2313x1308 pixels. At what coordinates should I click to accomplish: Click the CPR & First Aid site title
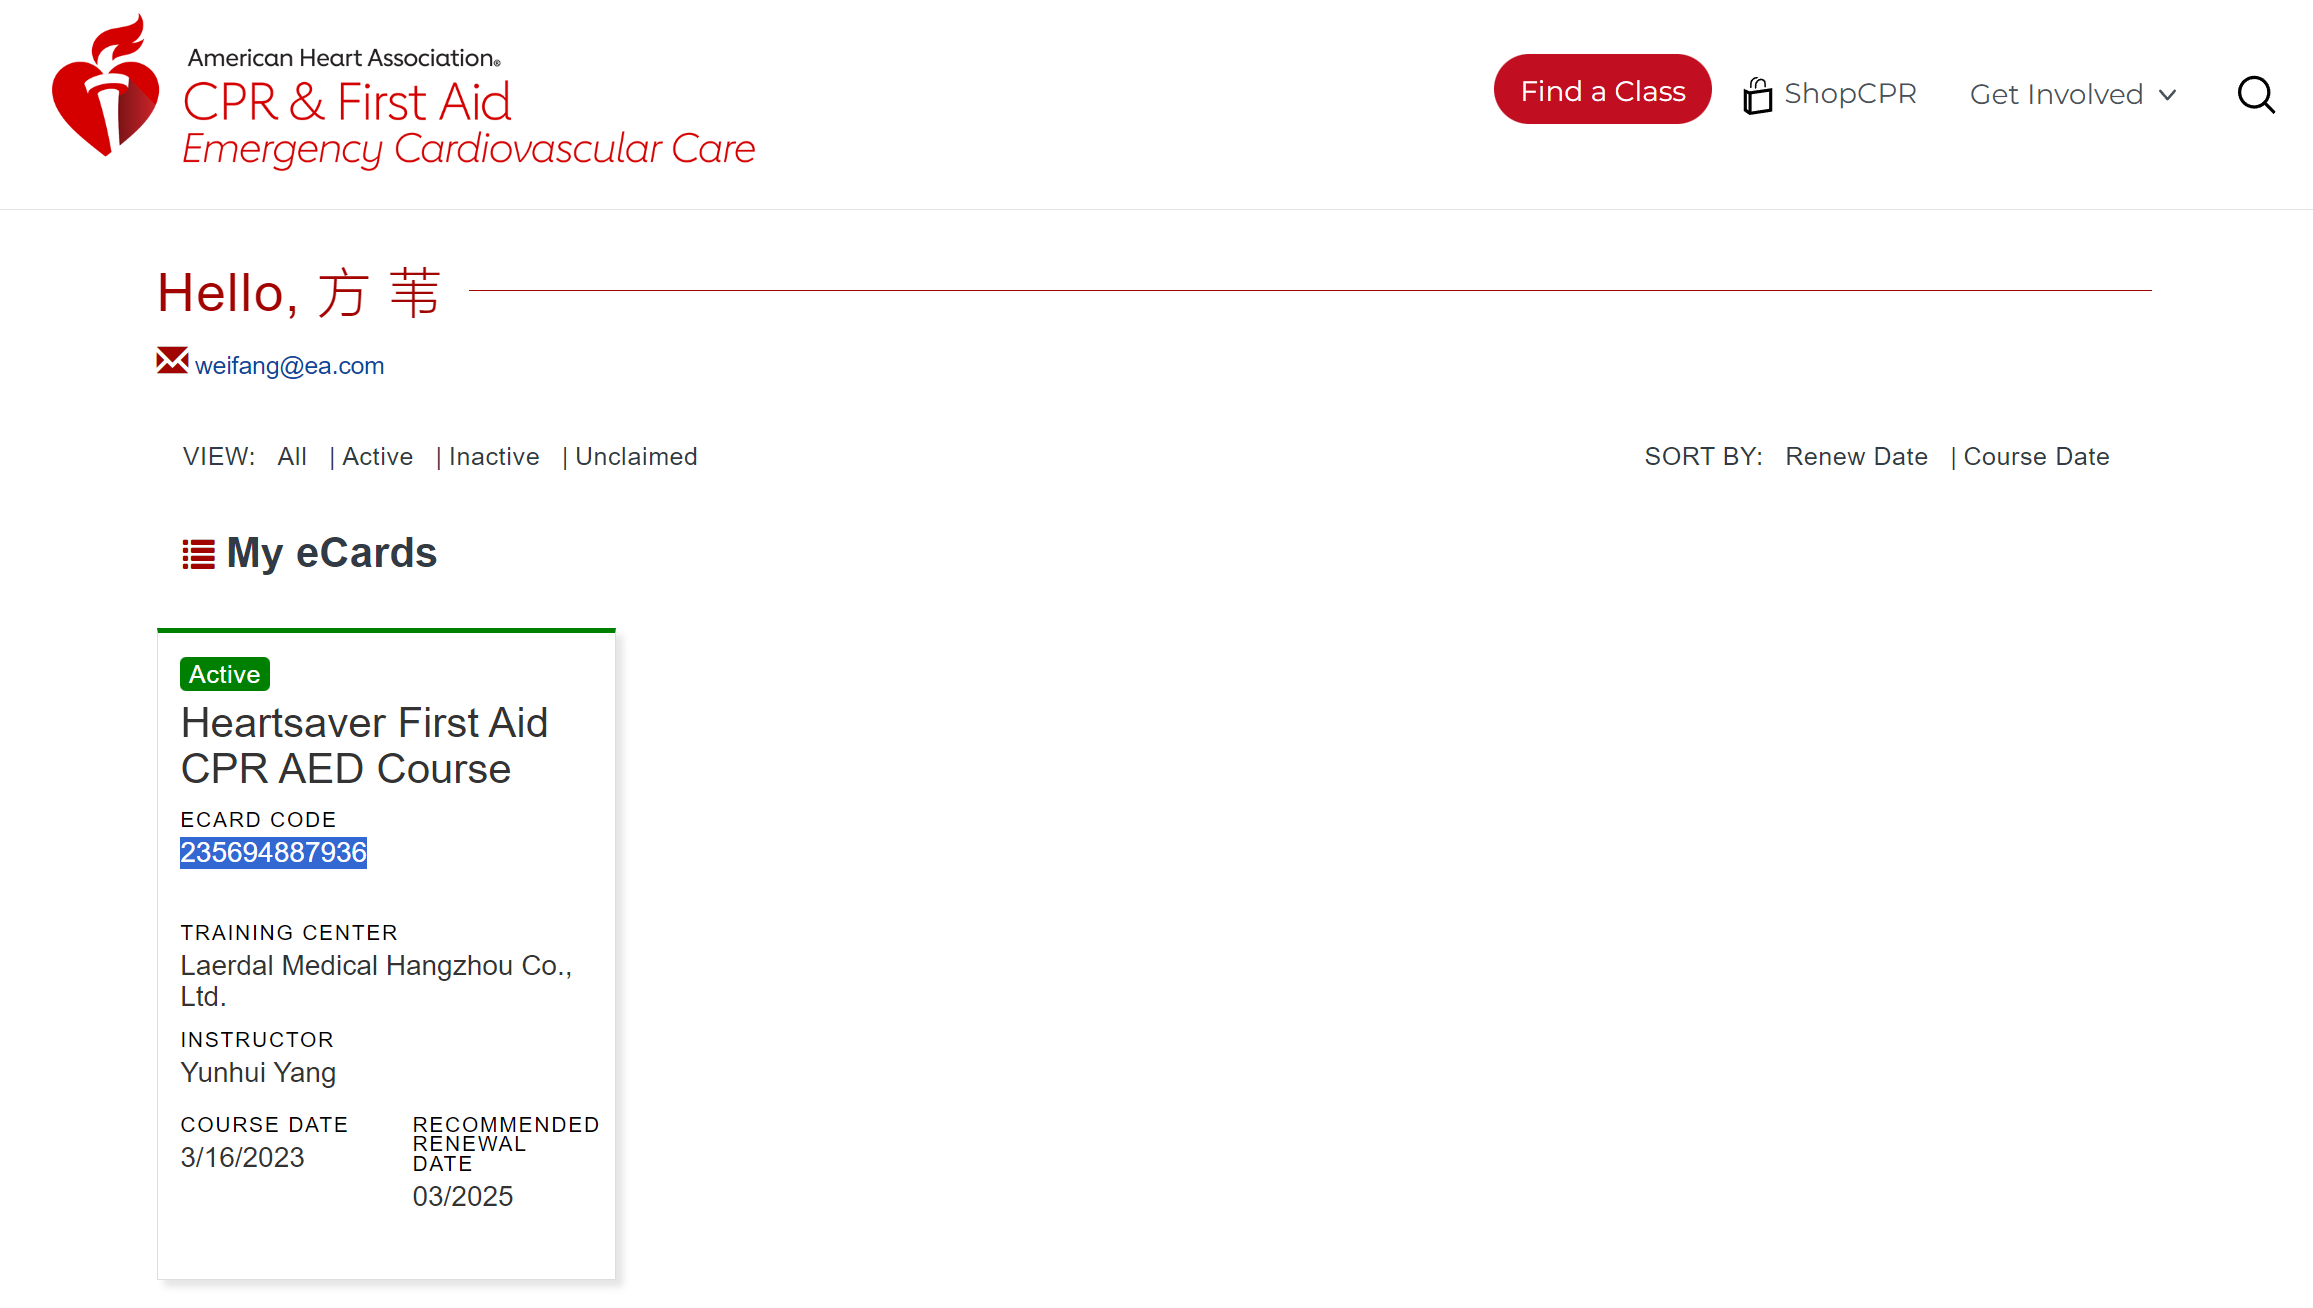(346, 102)
